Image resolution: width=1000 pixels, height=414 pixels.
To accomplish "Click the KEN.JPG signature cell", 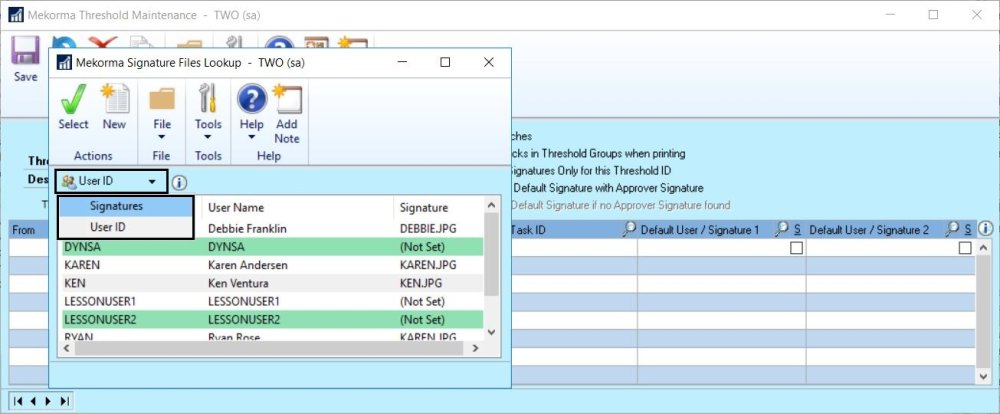I will pyautogui.click(x=422, y=283).
